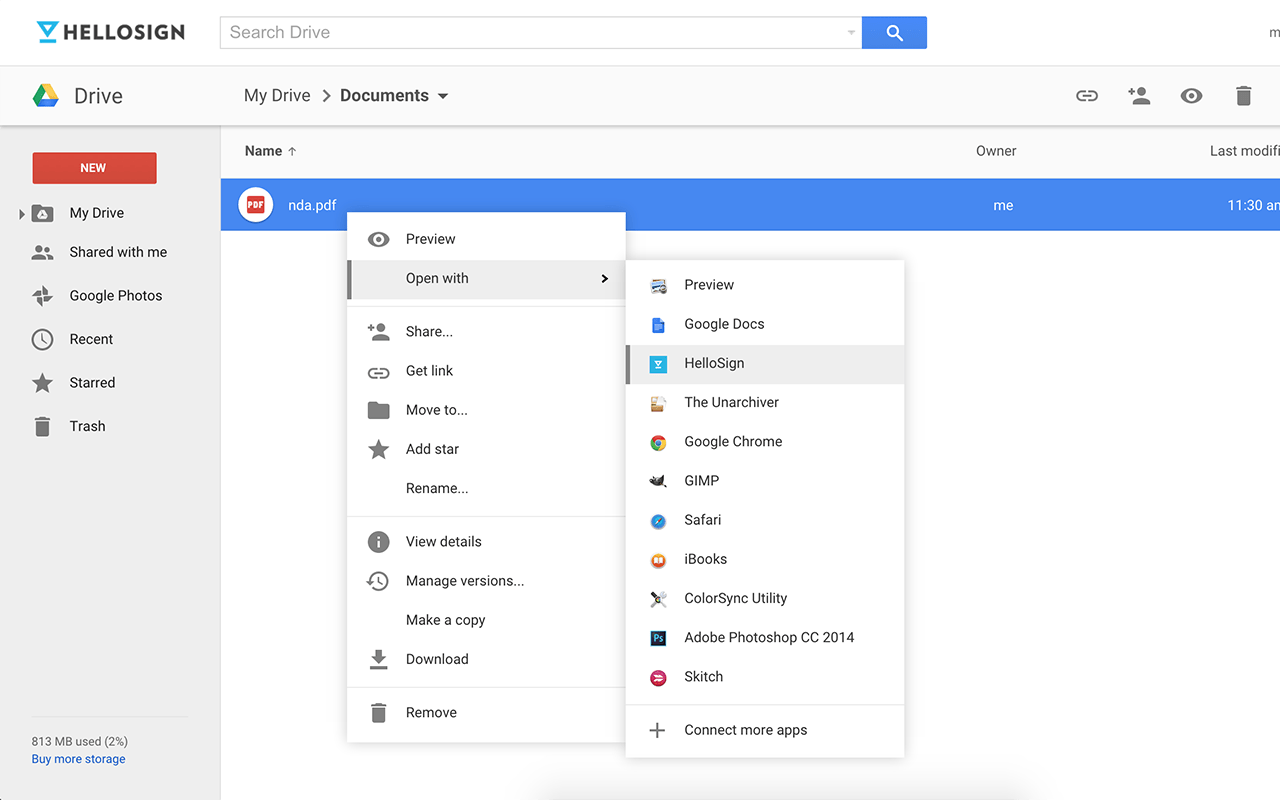Screen dimensions: 1280x800
Task: Select the nda.pdf file name
Action: click(312, 205)
